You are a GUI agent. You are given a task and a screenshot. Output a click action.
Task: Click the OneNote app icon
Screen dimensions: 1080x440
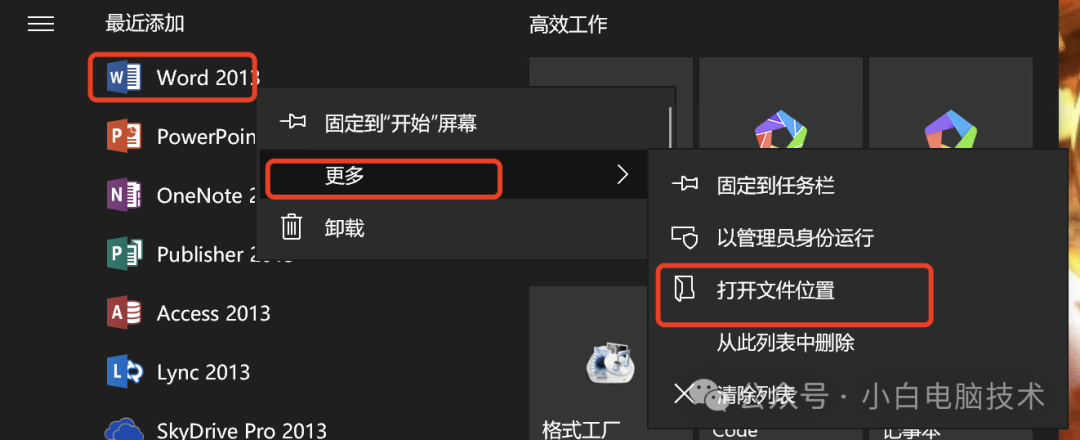(124, 196)
